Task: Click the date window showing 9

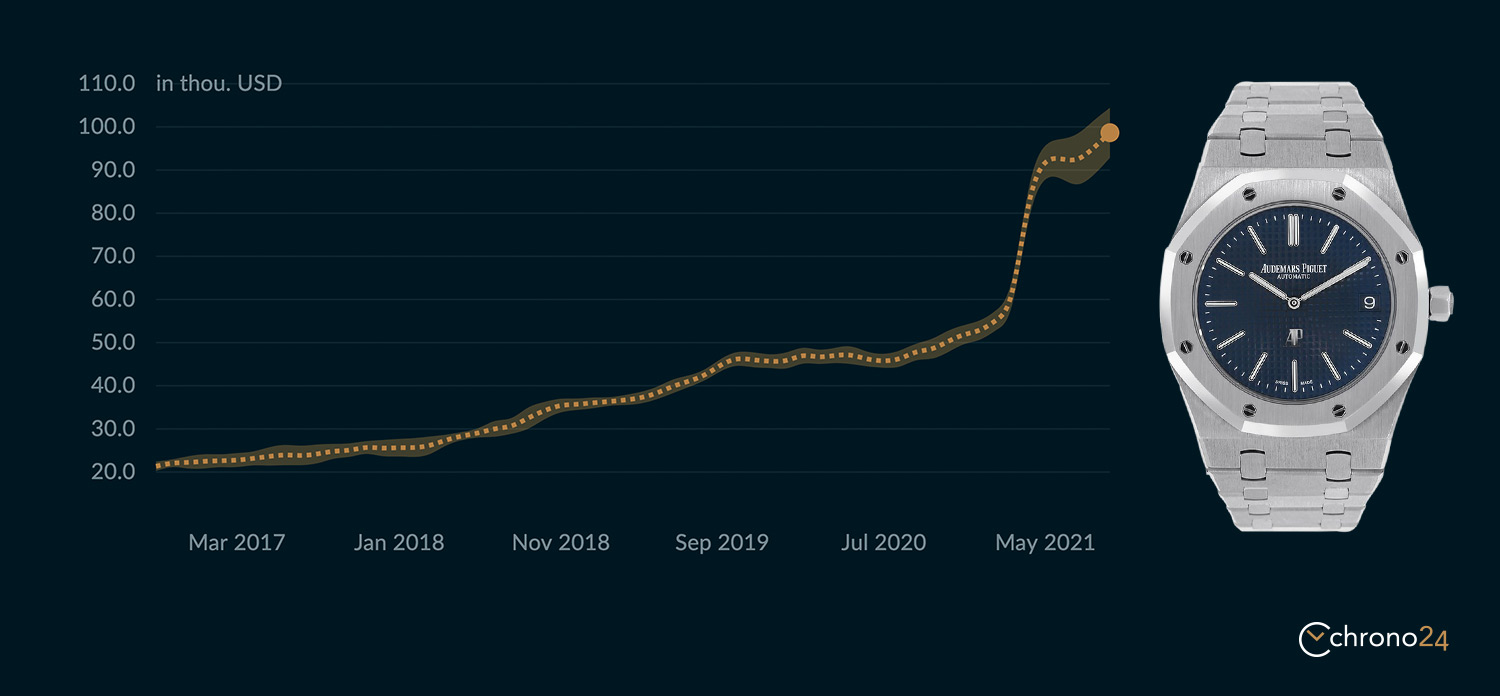Action: 1369,300
